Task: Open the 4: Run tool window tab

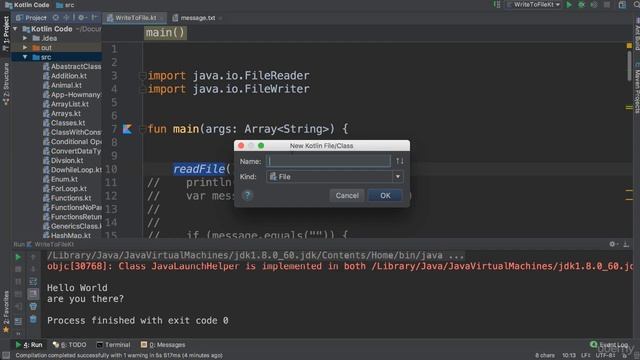Action: (x=29, y=345)
